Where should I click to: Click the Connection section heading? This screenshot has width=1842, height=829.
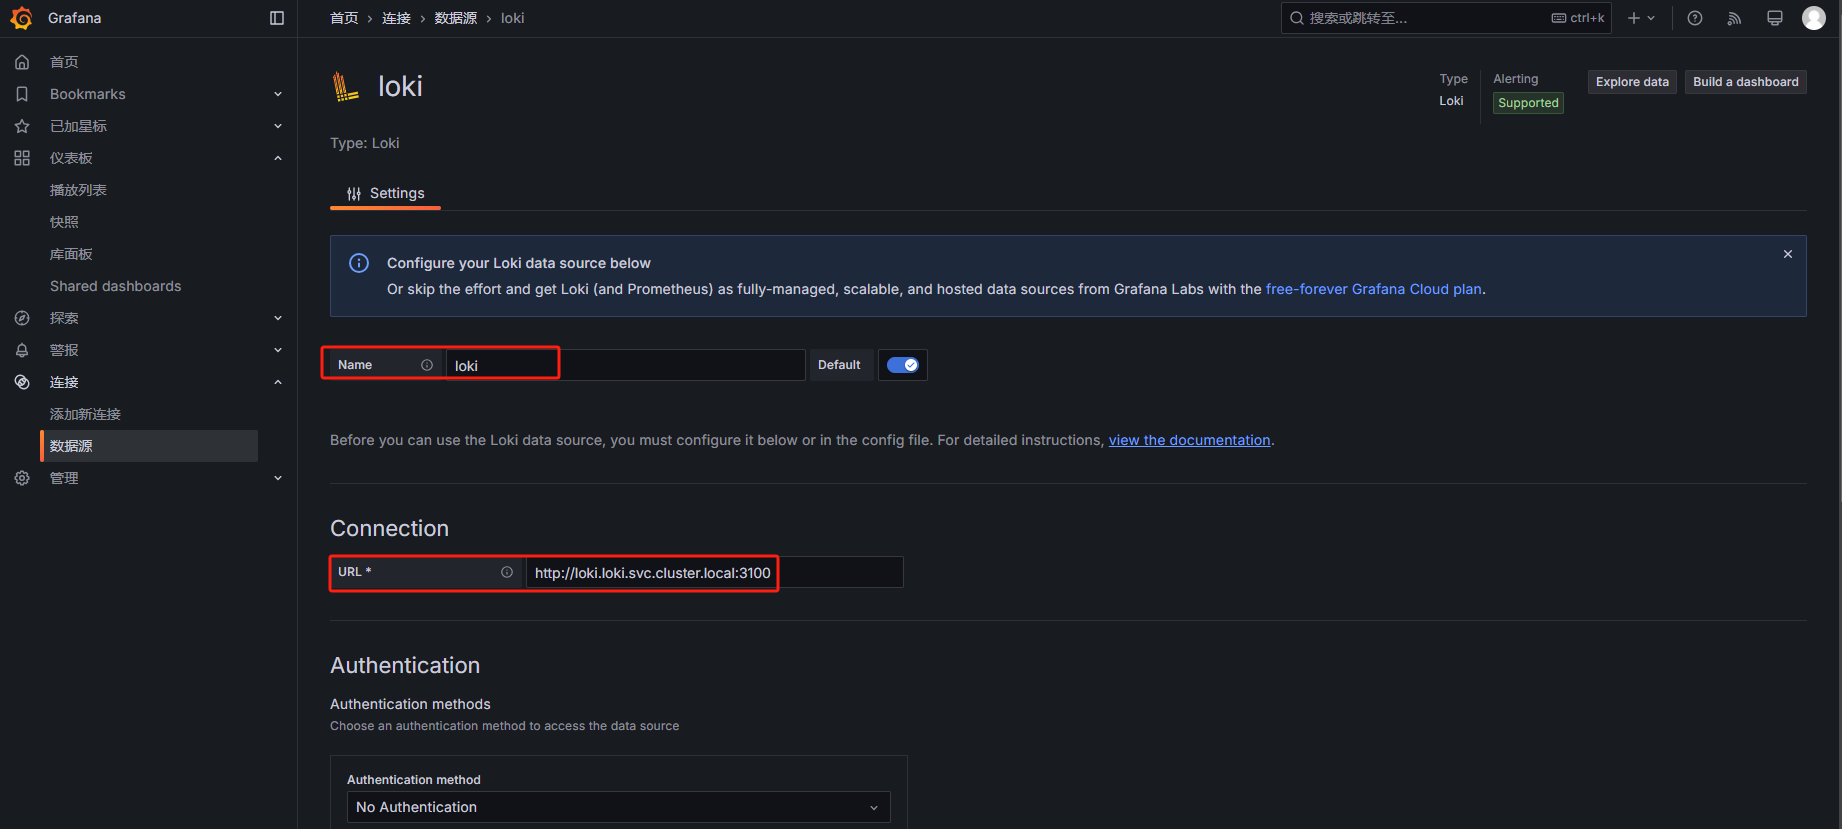390,528
